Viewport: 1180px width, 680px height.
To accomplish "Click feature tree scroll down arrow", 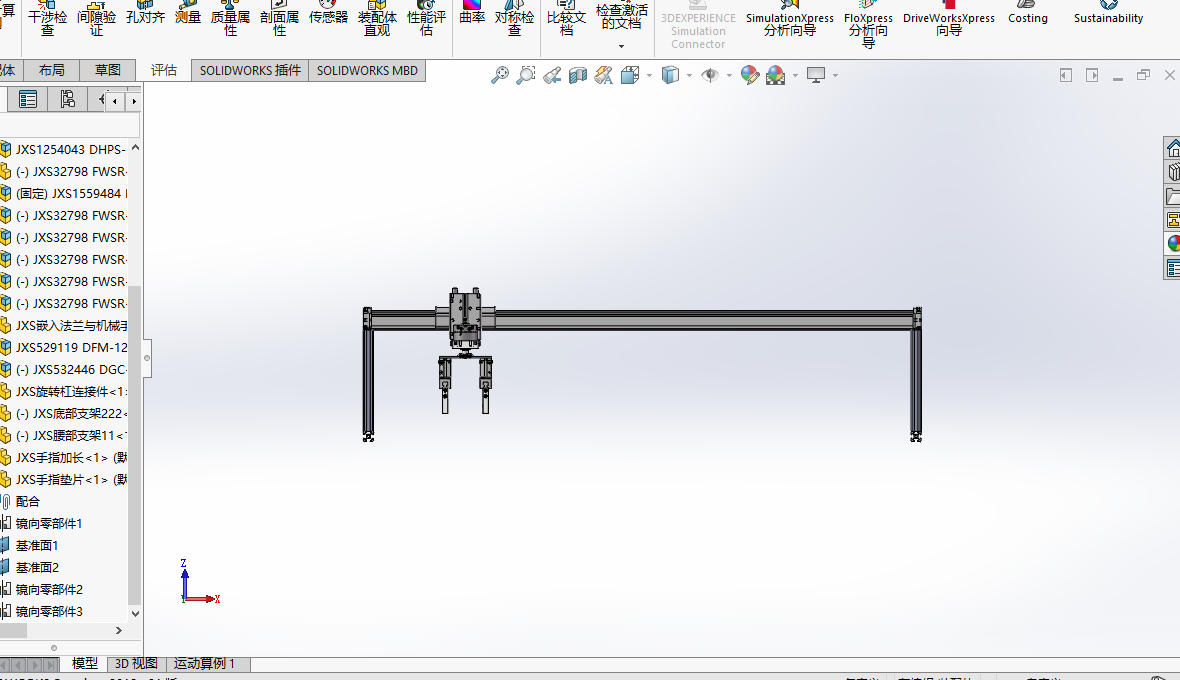I will pos(135,613).
